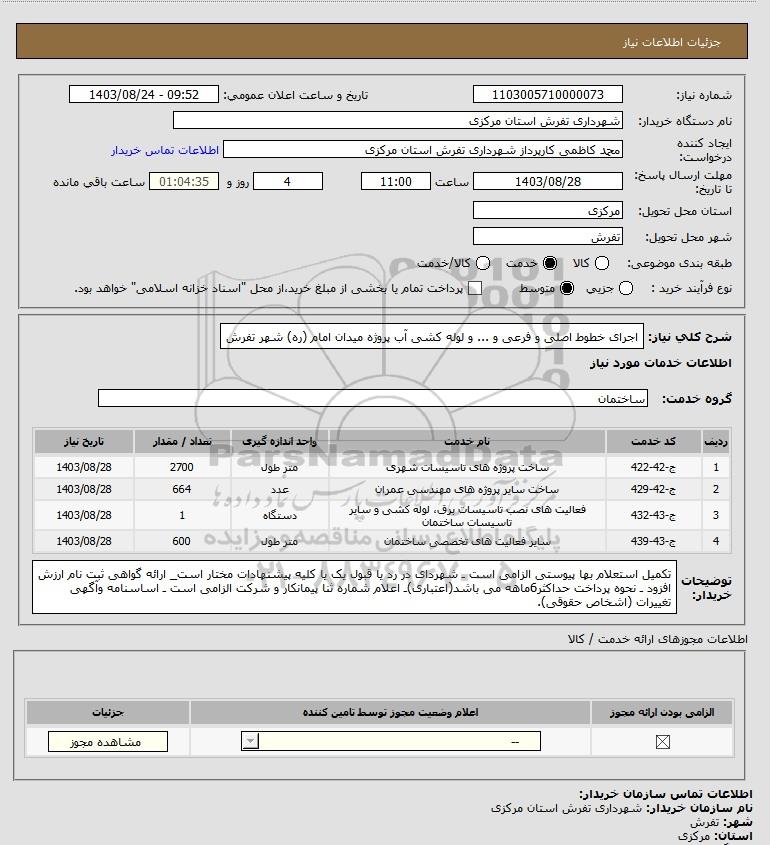This screenshot has width=770, height=845.
Task: Click the اطلاعات تماس سازمان خریدار heading
Action: tap(665, 794)
